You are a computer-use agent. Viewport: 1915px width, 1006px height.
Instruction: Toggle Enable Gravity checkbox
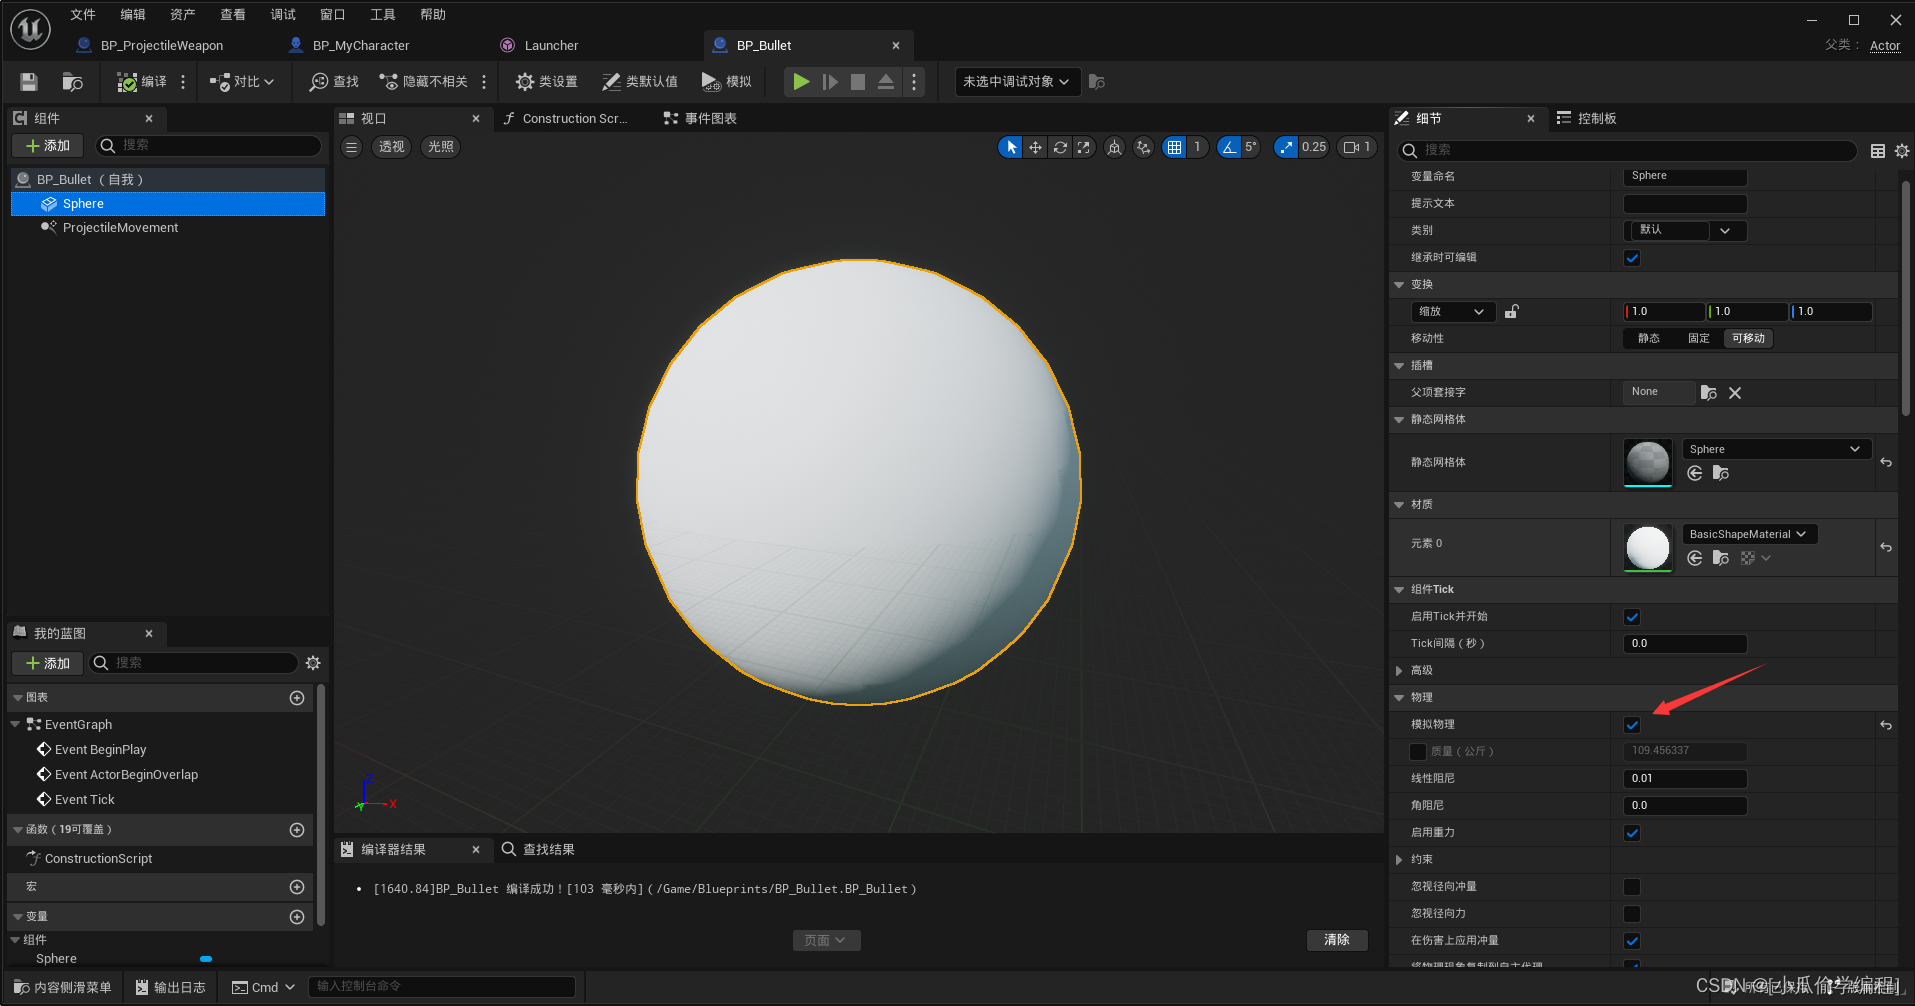(1632, 833)
